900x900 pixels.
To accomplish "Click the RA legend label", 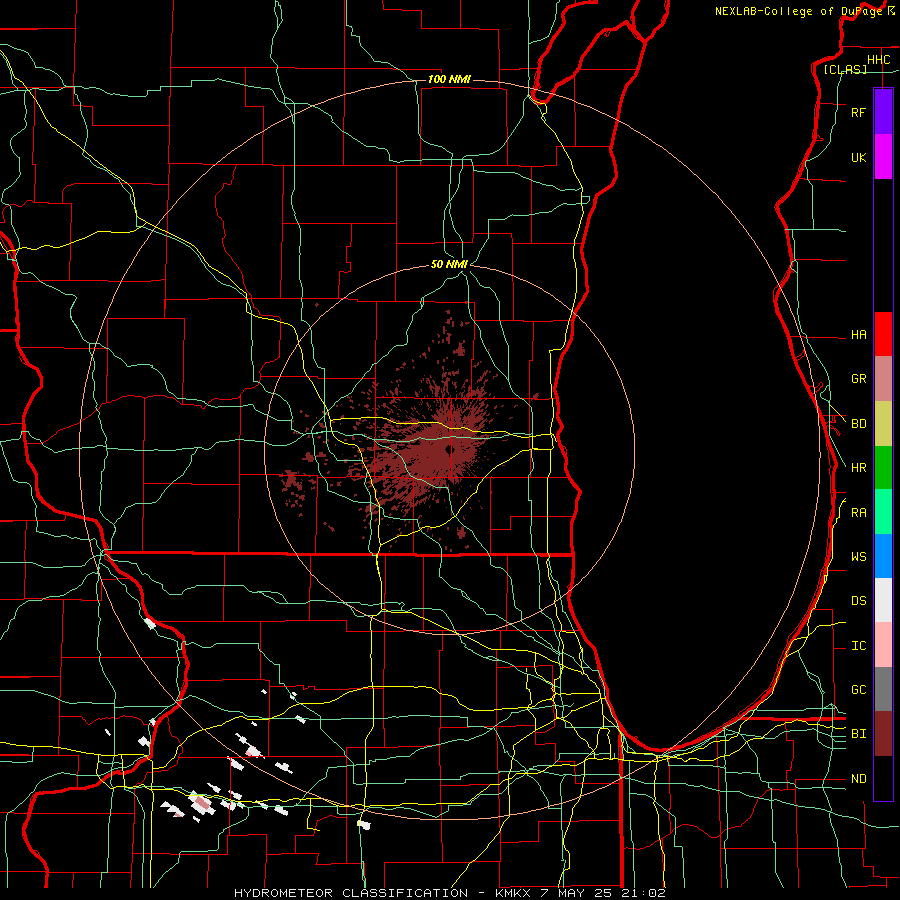I will pos(858,513).
